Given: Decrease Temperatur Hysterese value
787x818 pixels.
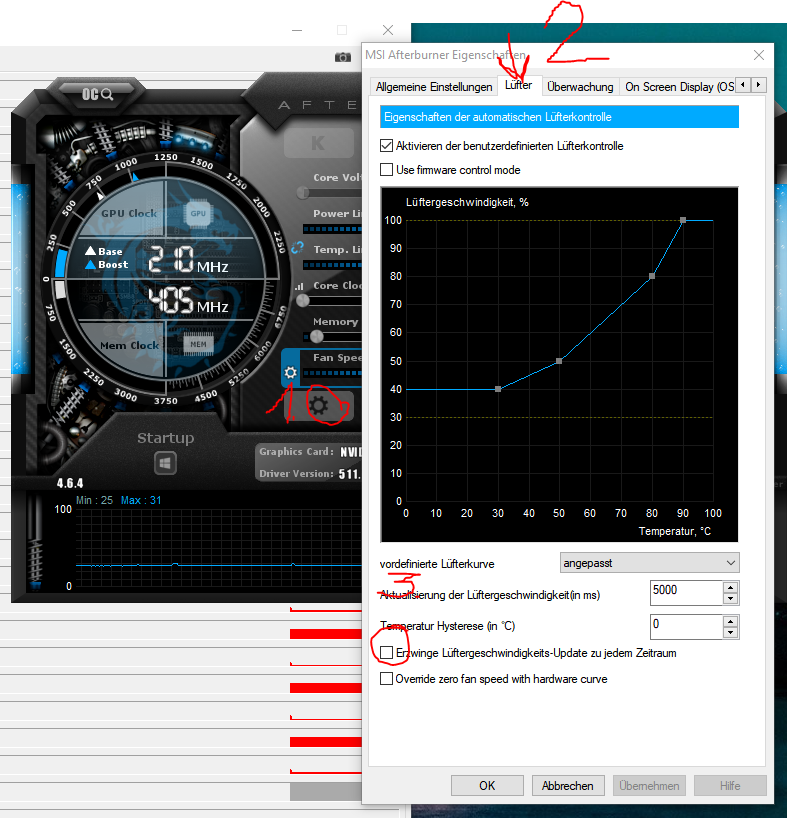Looking at the screenshot, I should click(x=731, y=633).
